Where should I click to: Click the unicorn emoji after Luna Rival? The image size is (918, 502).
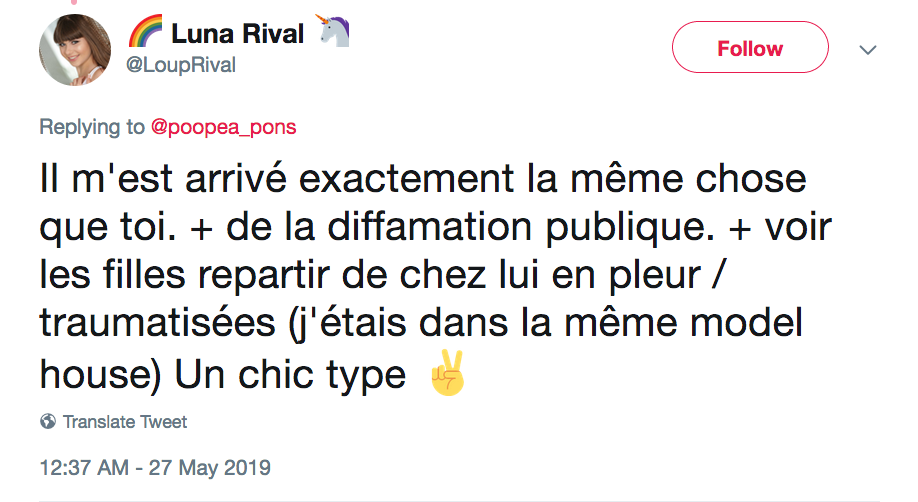click(x=333, y=34)
